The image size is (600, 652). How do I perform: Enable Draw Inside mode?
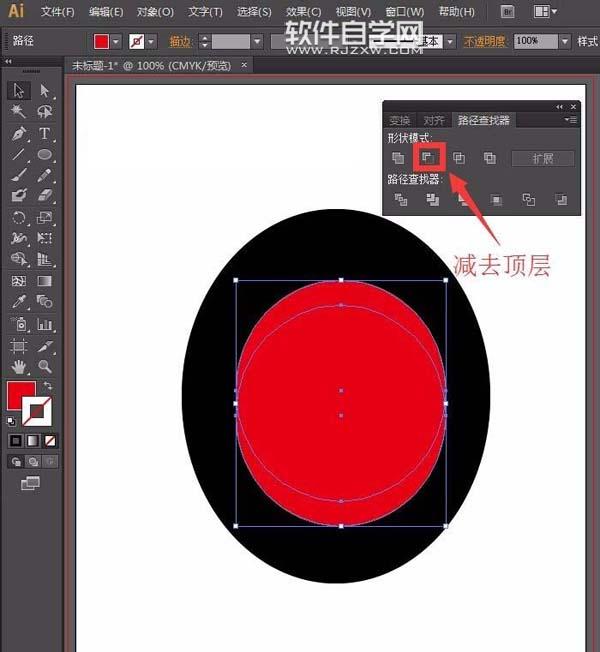(x=50, y=462)
